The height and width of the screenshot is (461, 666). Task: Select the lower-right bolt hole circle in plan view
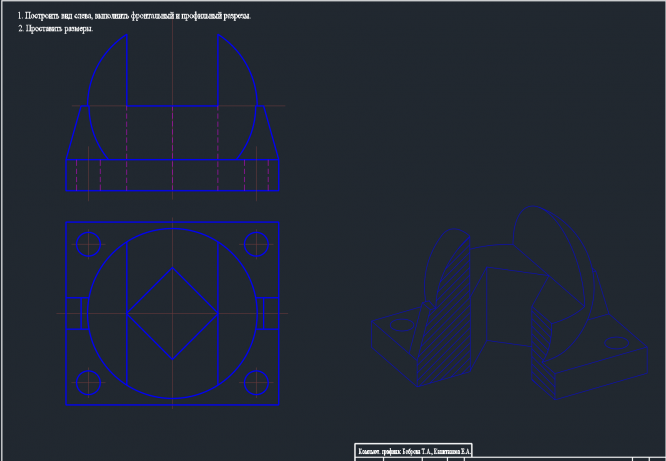point(257,382)
